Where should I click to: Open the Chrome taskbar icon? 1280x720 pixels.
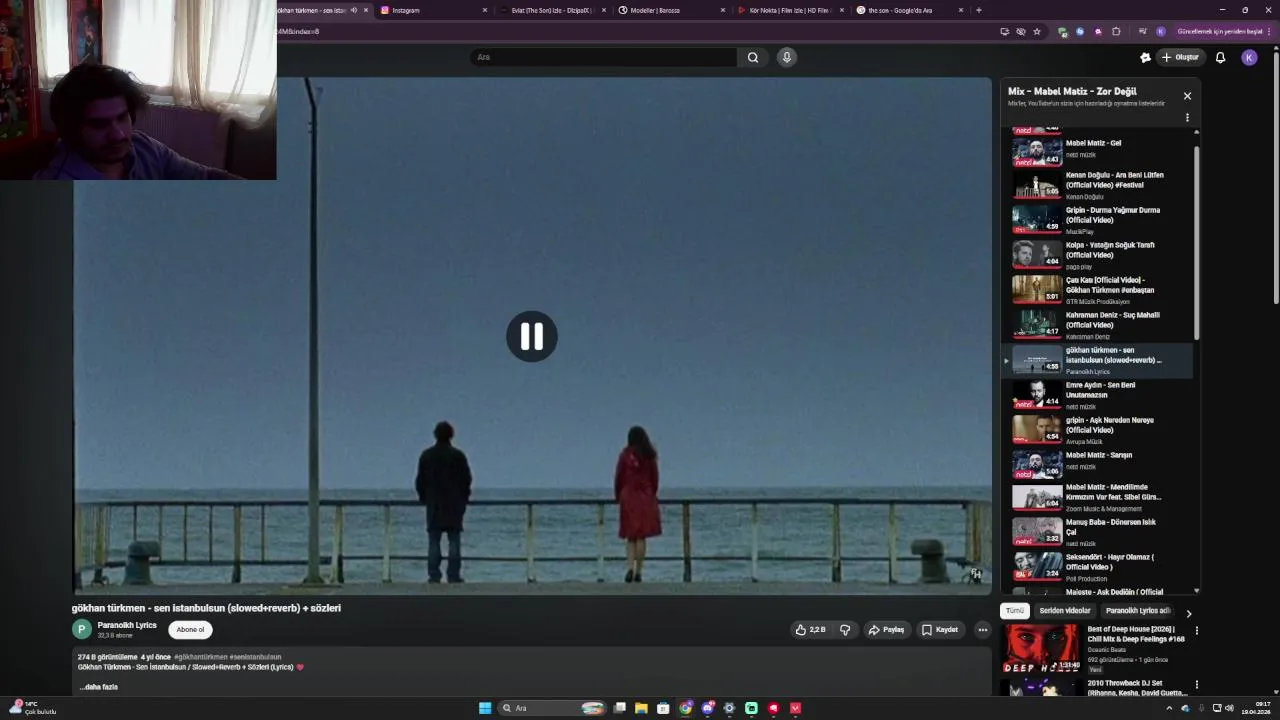tap(685, 708)
